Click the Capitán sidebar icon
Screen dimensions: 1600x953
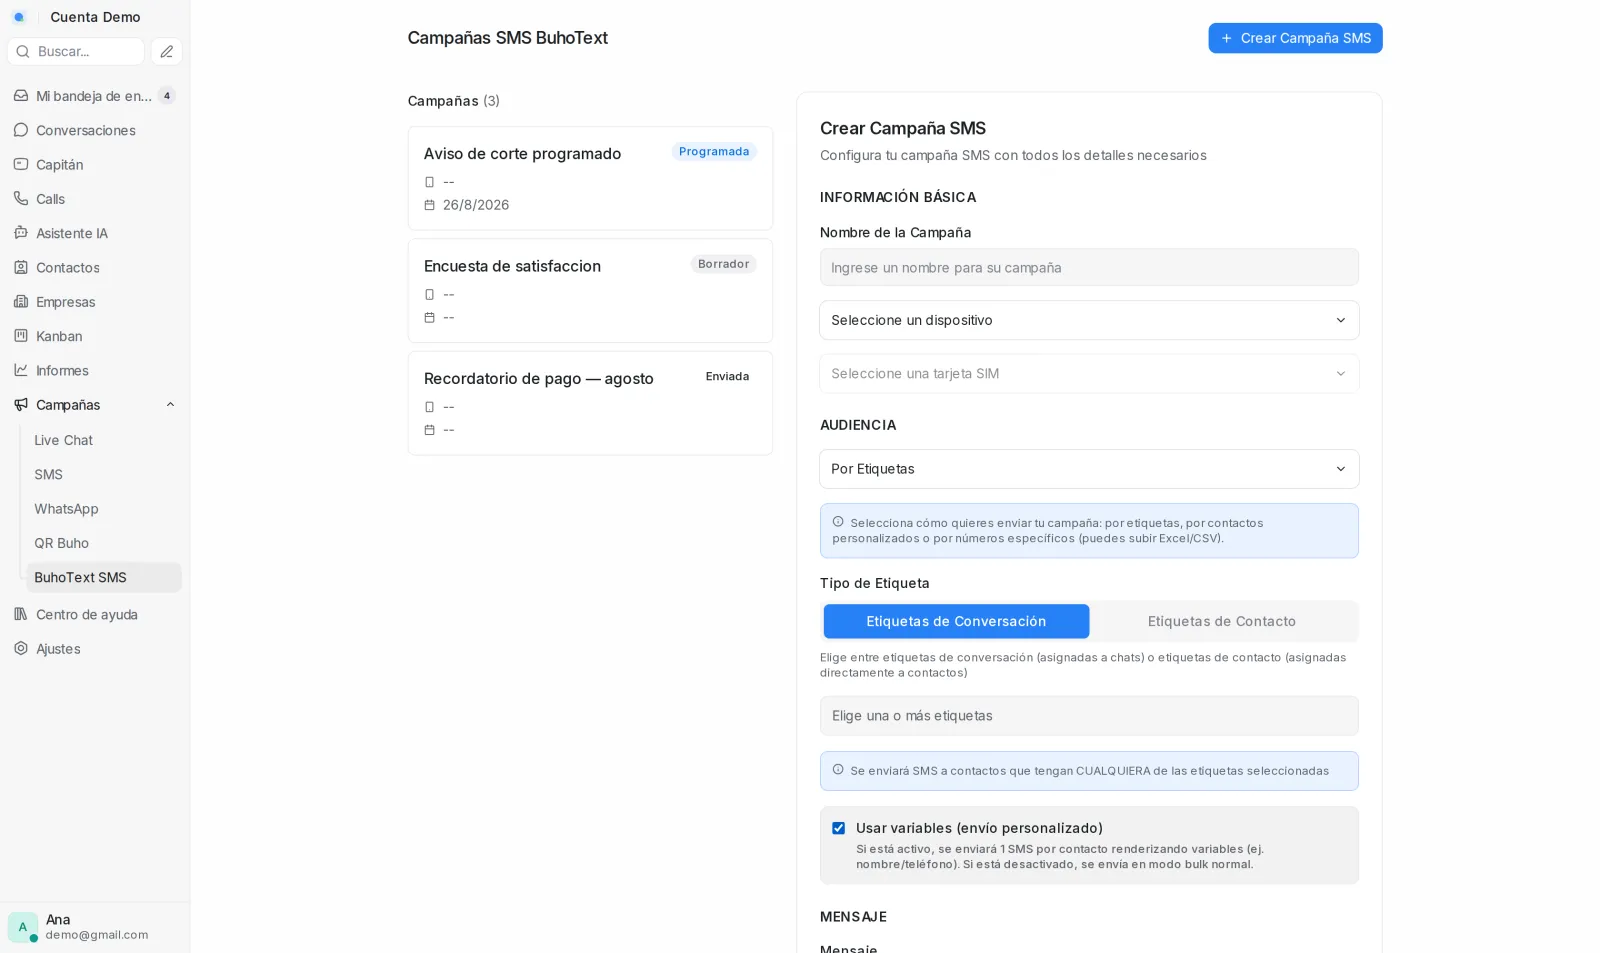(21, 164)
